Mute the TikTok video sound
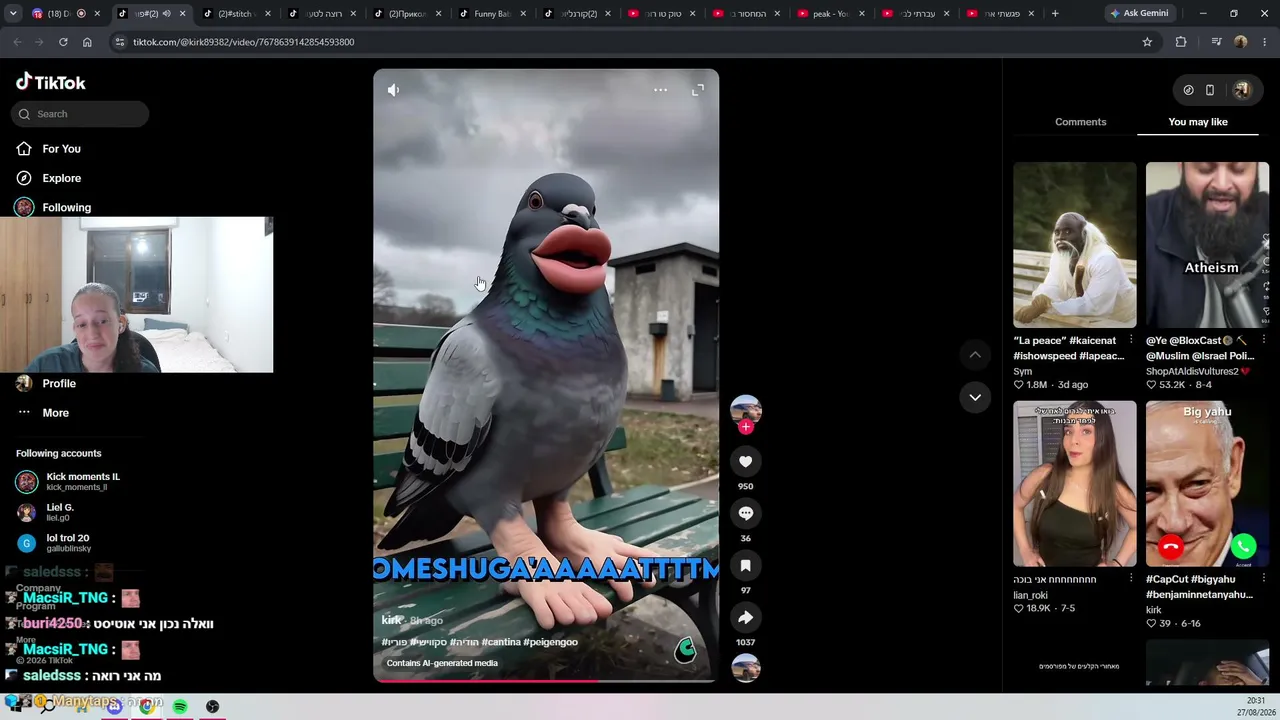This screenshot has width=1280, height=720. [393, 90]
